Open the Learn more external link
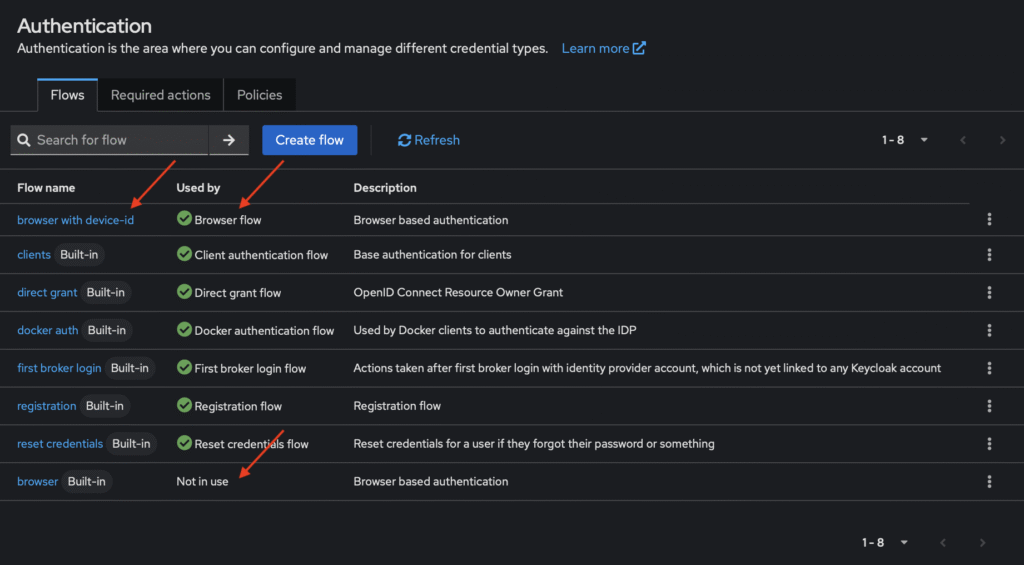 (603, 48)
